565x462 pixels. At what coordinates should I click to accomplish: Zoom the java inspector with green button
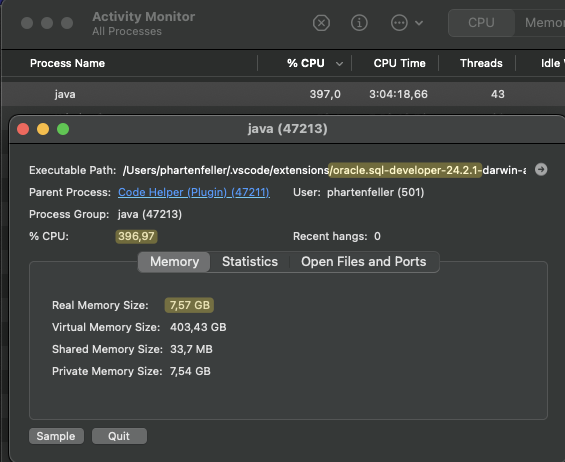[x=63, y=129]
